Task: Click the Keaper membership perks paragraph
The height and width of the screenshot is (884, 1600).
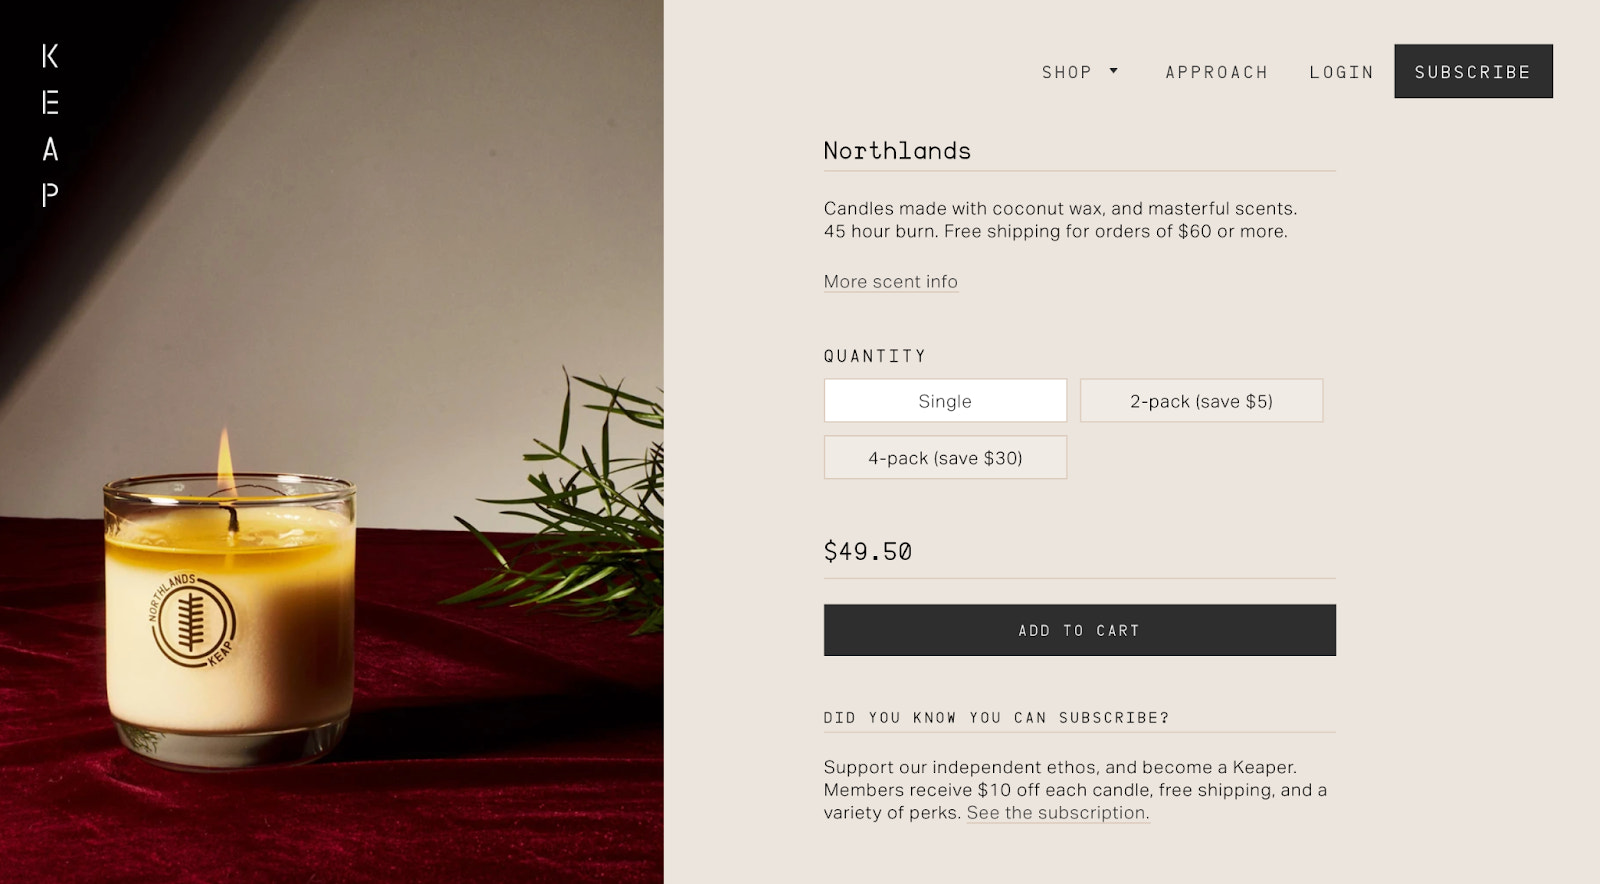Action: tap(1074, 789)
